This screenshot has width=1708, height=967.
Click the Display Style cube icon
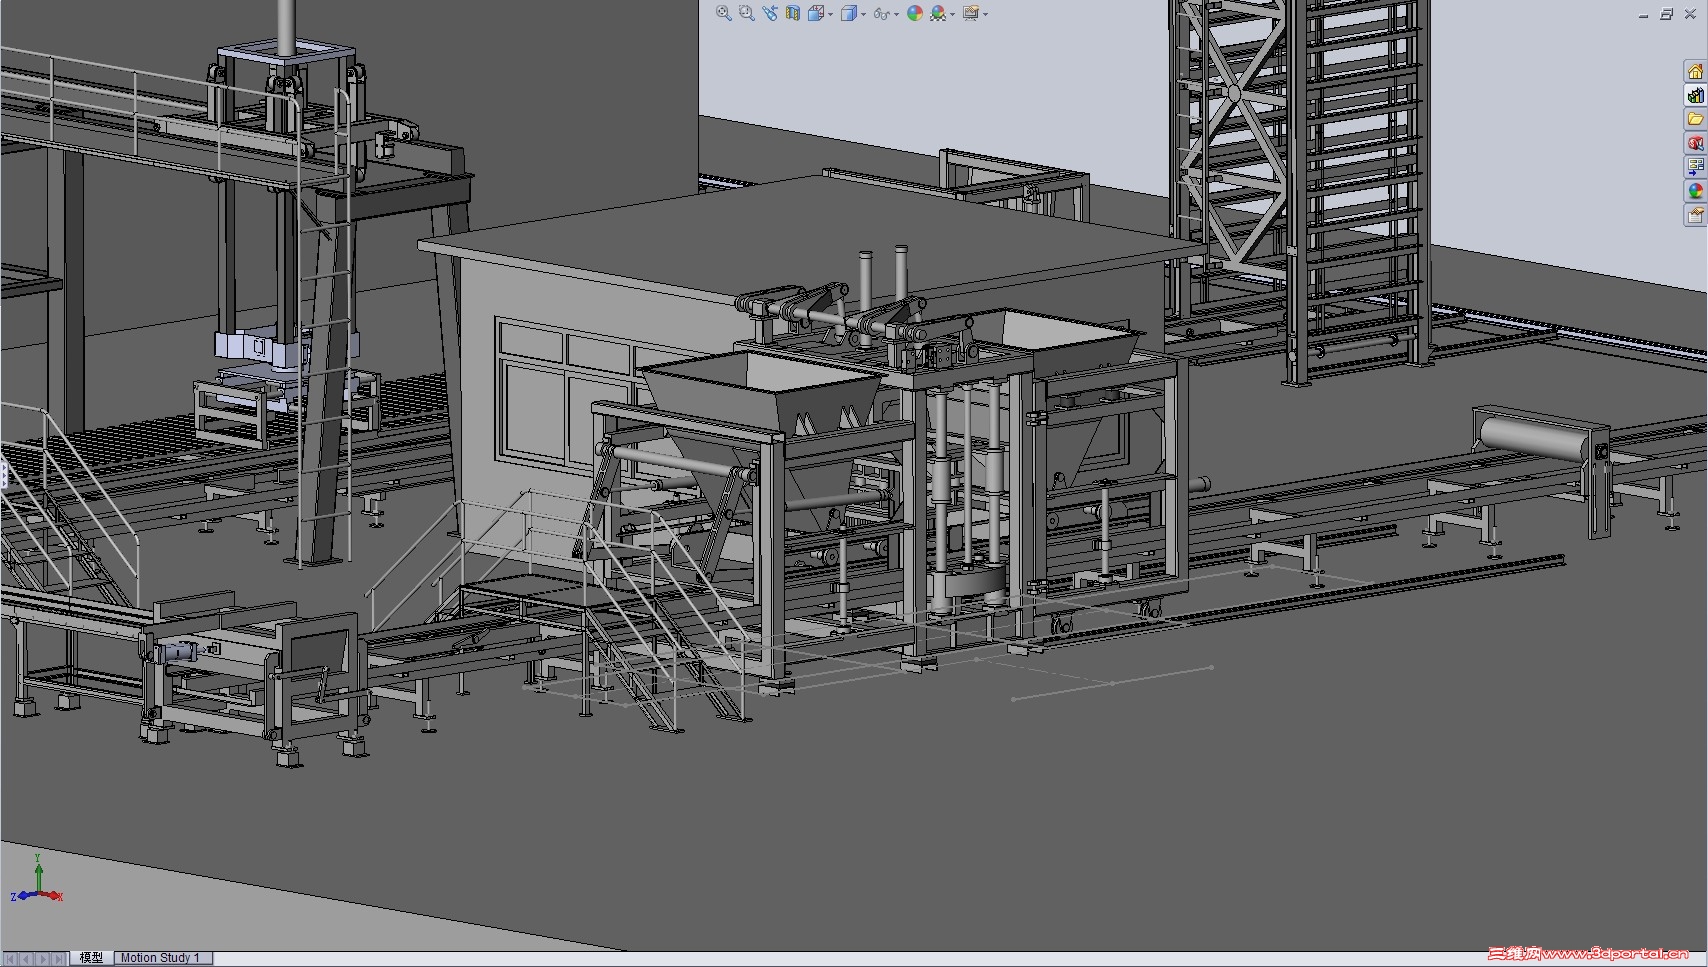click(x=849, y=13)
